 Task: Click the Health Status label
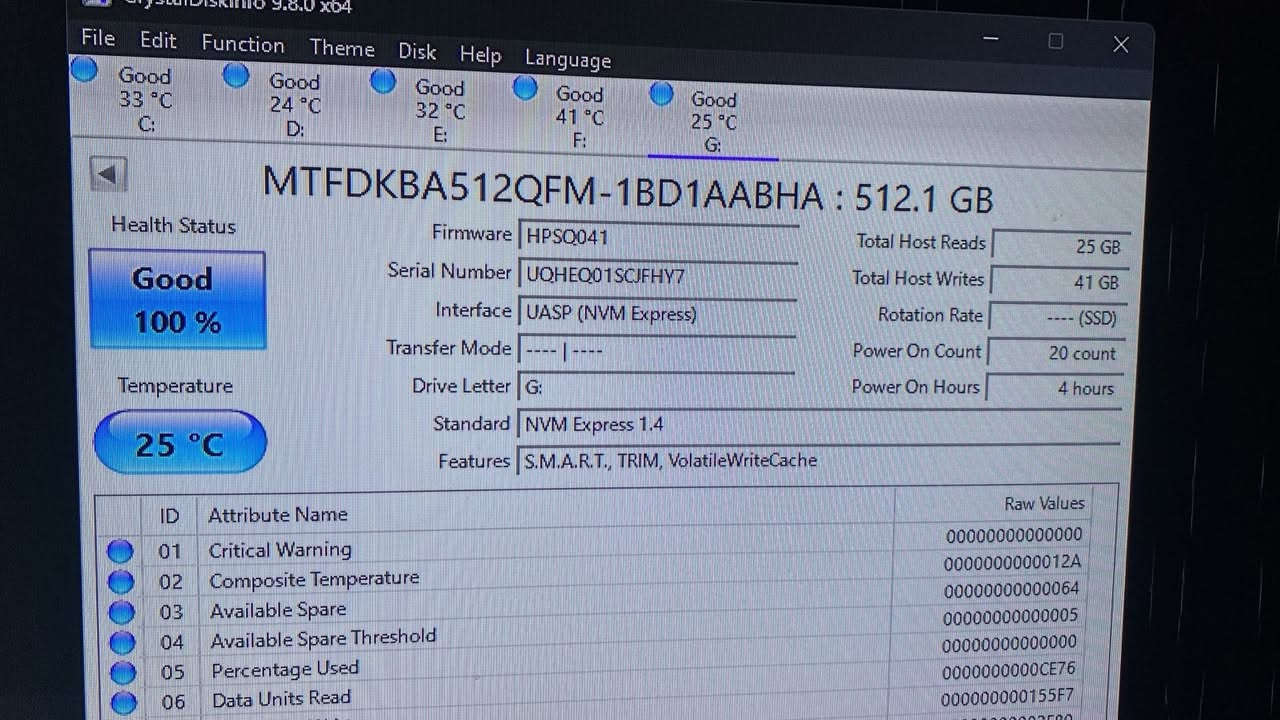(174, 226)
